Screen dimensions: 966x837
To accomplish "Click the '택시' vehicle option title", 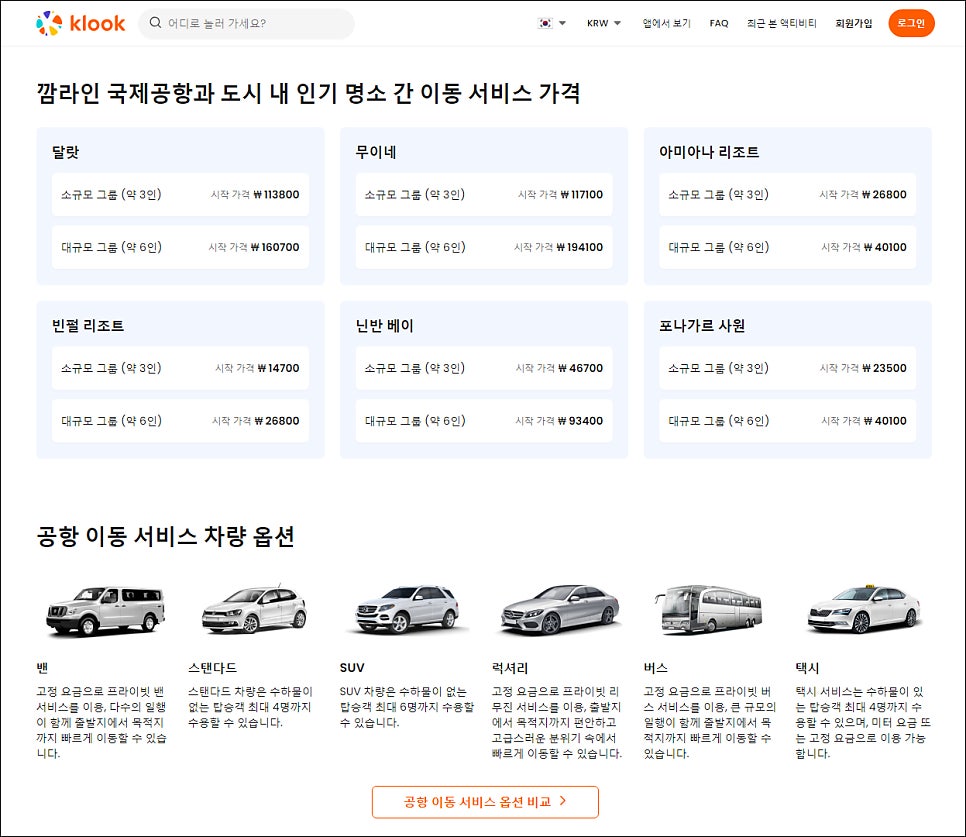I will [x=807, y=668].
